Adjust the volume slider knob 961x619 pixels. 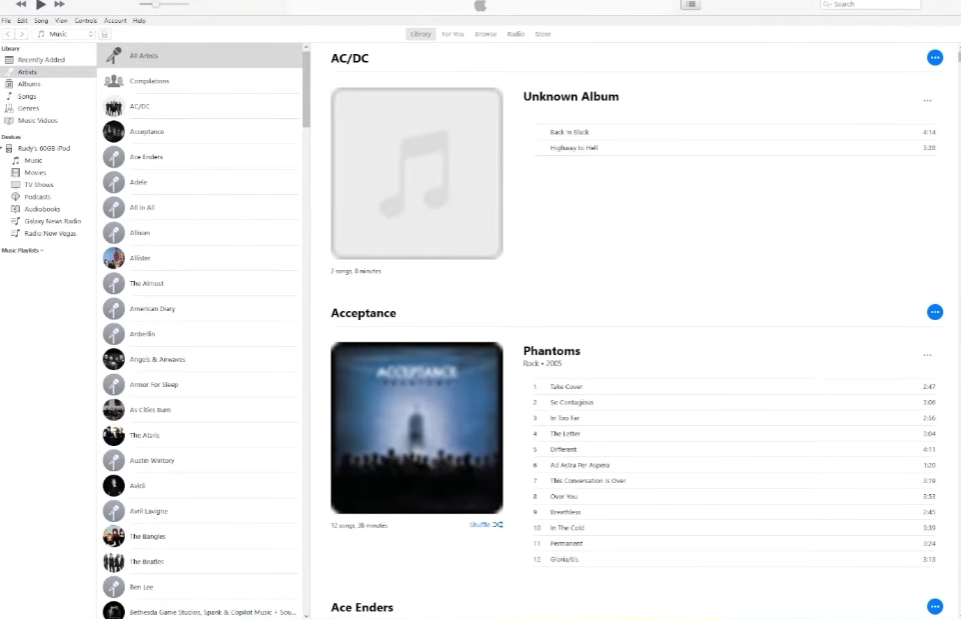156,4
